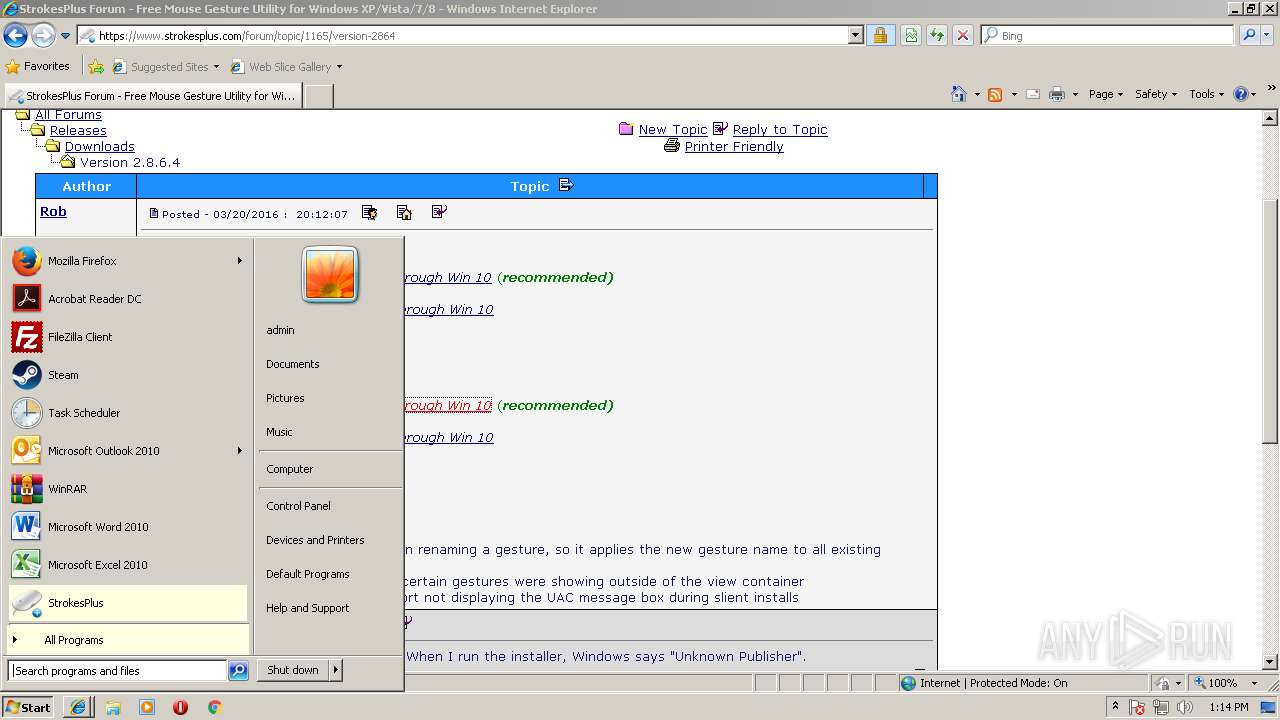Open Control Panel

click(x=298, y=506)
